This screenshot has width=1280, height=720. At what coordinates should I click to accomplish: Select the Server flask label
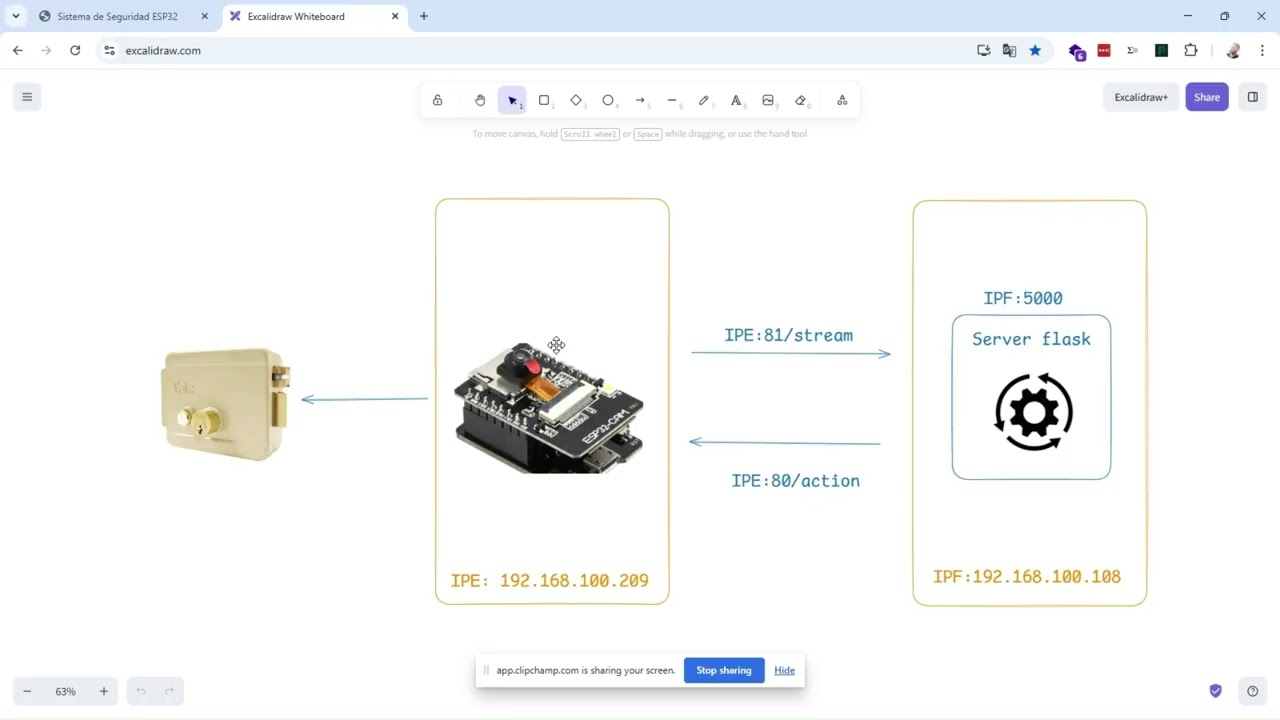pos(1031,339)
